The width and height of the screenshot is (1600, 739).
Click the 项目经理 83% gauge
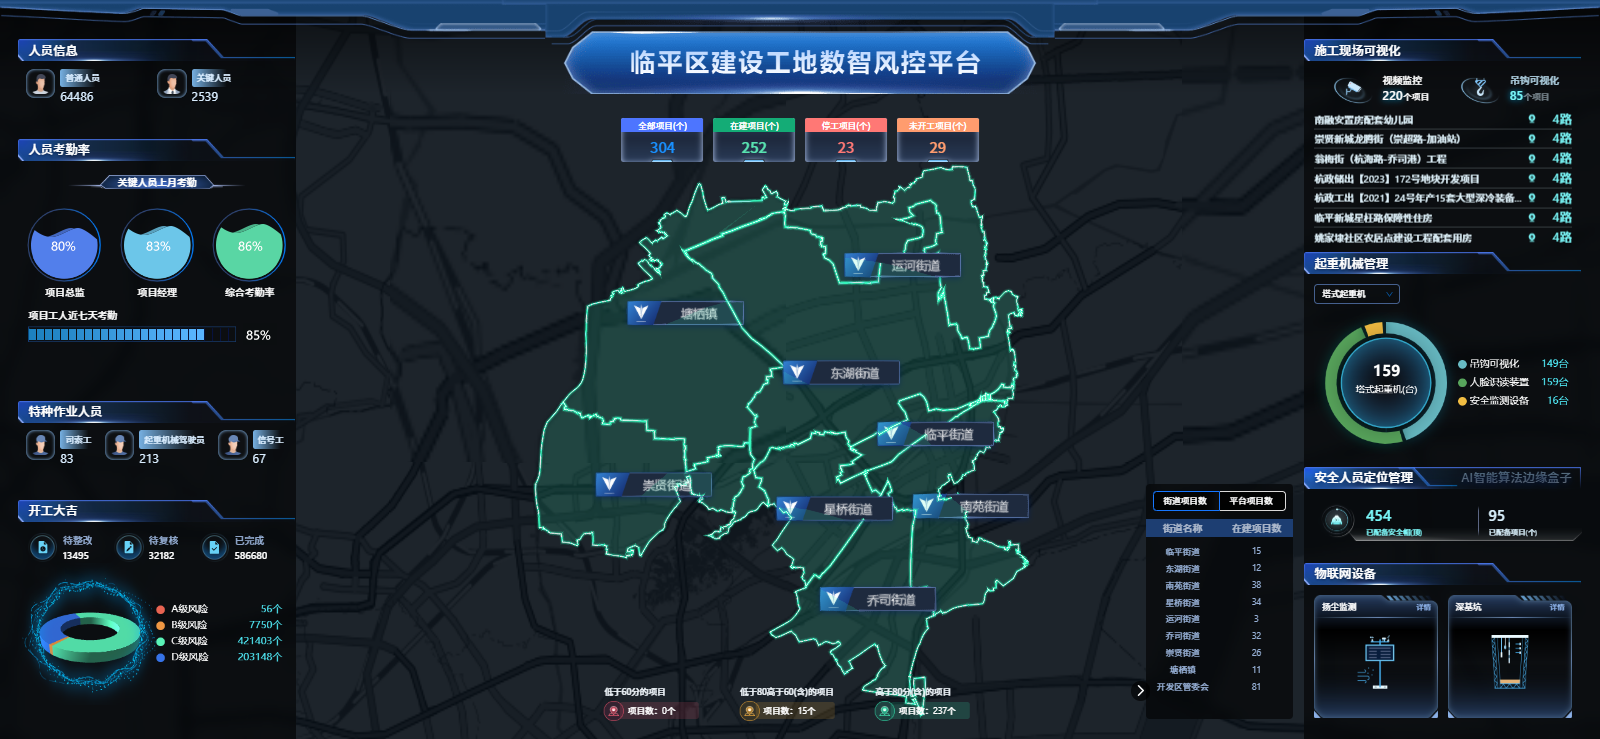tap(157, 245)
